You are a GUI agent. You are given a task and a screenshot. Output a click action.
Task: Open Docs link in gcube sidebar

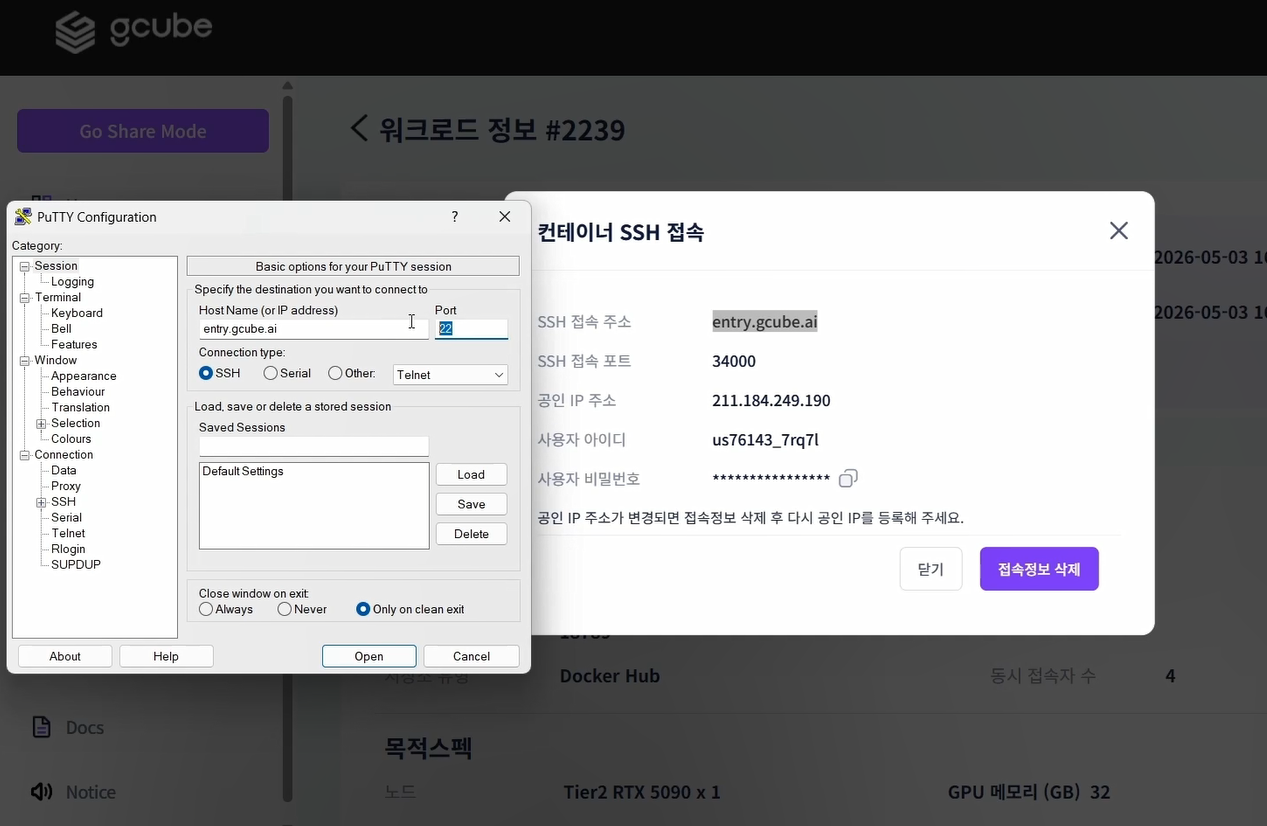tap(85, 727)
